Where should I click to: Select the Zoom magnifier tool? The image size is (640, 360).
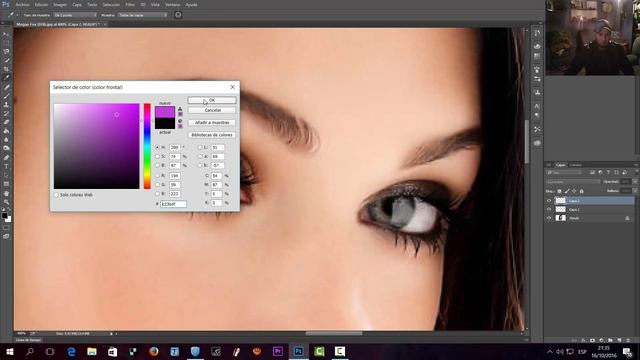tap(7, 202)
